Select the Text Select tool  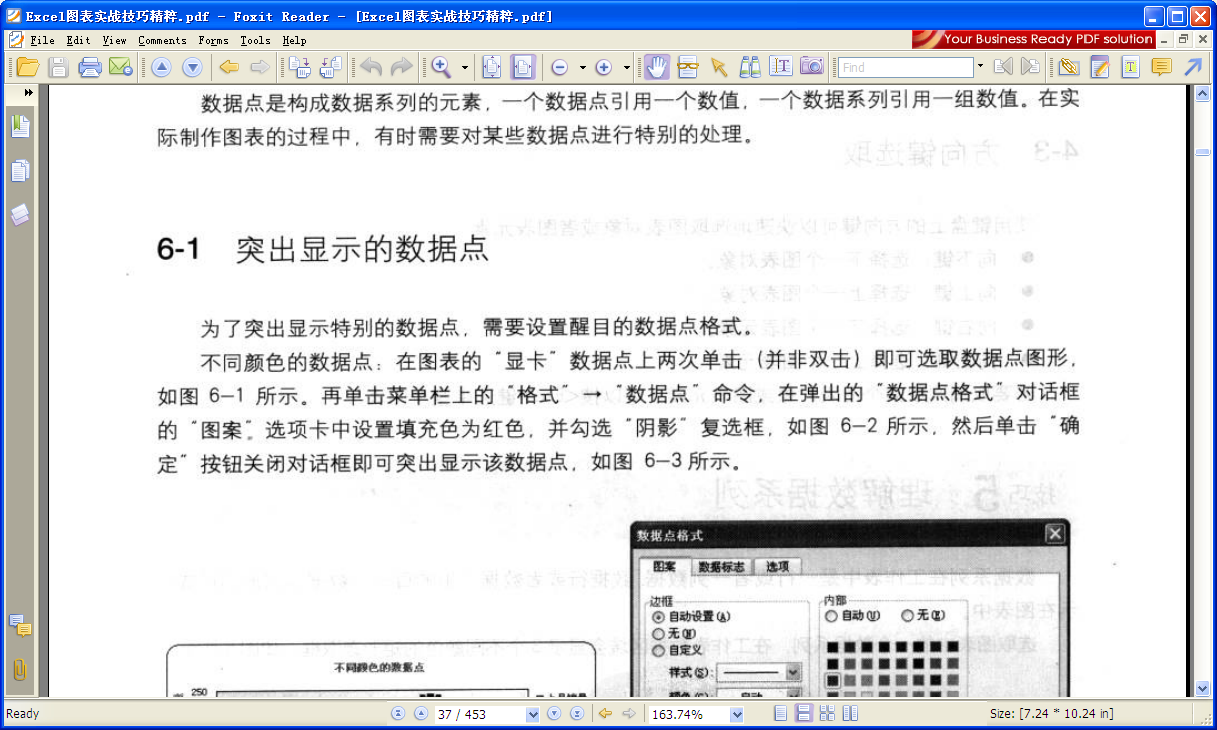[781, 67]
